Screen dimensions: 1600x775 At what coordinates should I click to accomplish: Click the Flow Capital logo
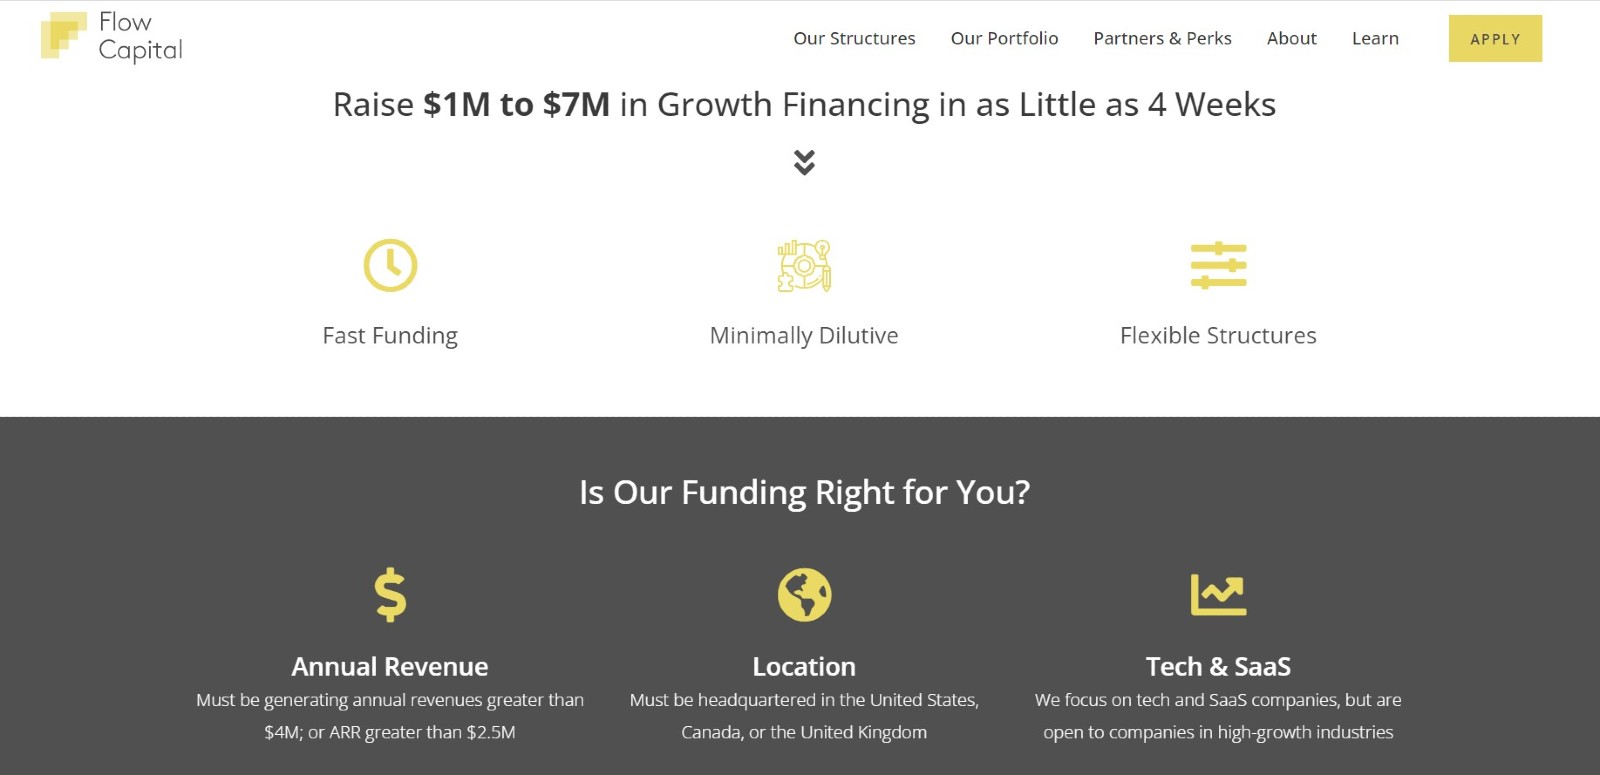click(111, 37)
